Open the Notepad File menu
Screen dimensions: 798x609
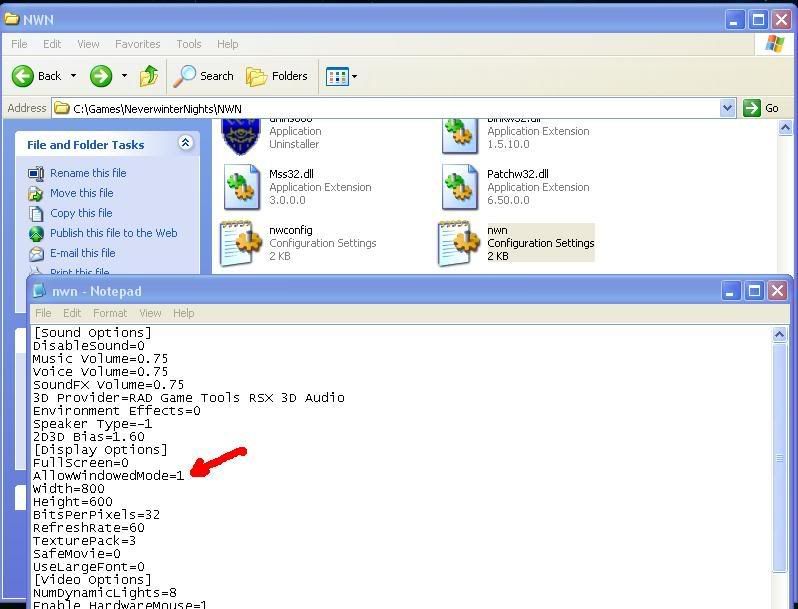43,313
